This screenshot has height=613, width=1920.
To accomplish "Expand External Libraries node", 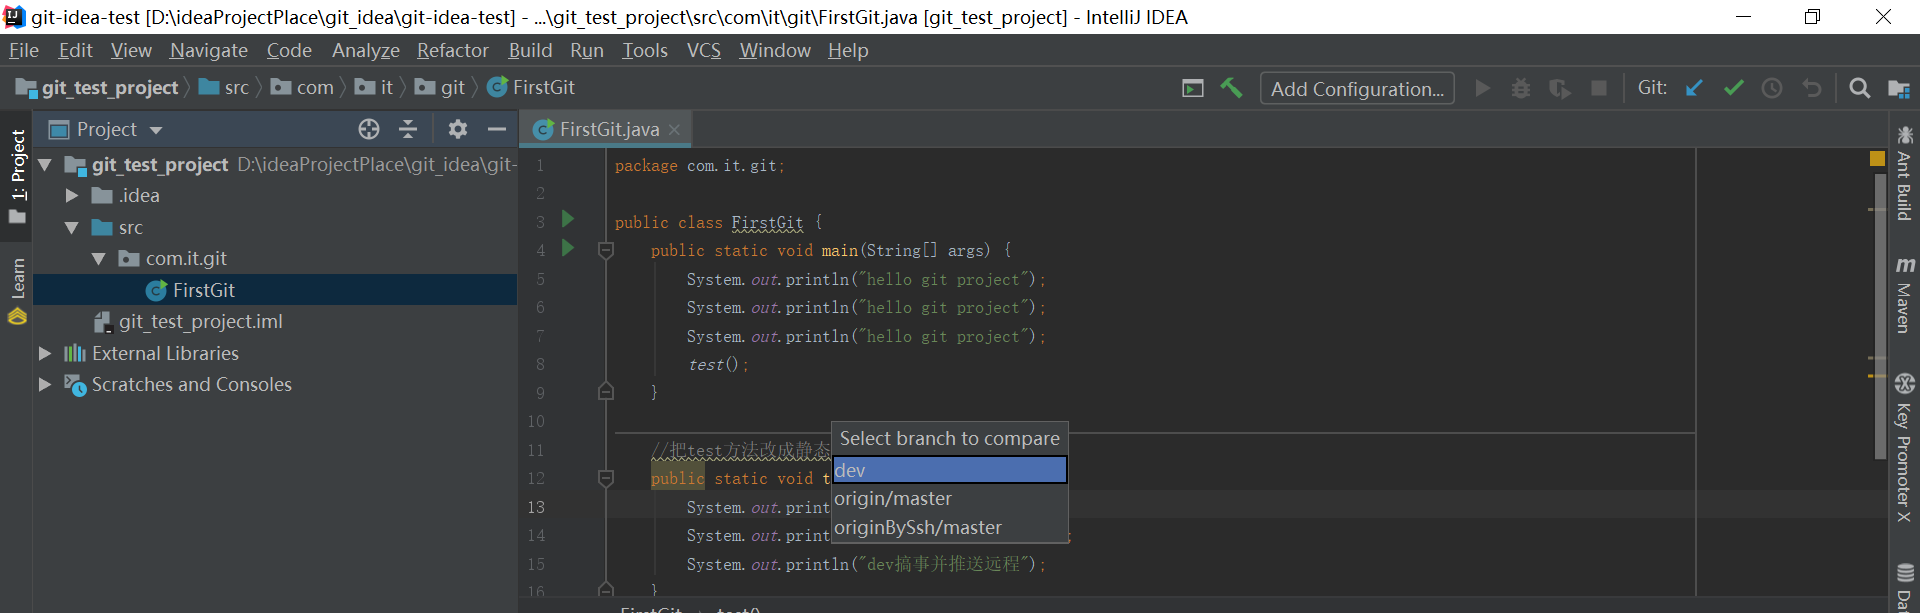I will tap(45, 353).
